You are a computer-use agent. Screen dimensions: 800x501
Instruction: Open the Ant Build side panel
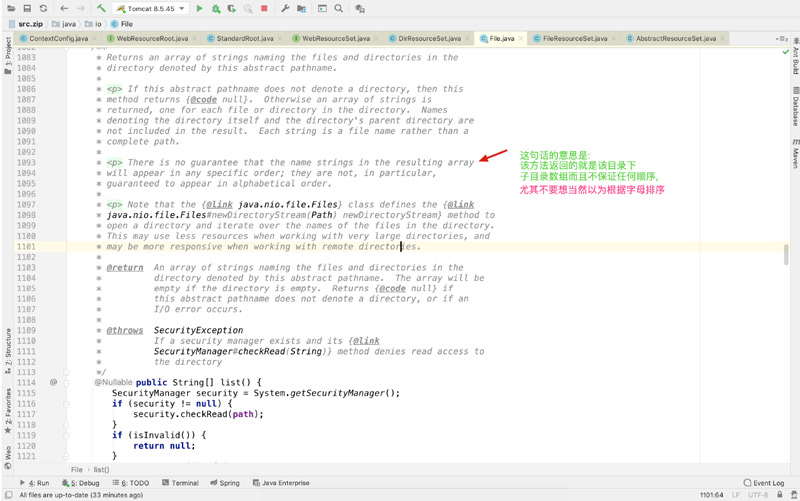[x=795, y=55]
